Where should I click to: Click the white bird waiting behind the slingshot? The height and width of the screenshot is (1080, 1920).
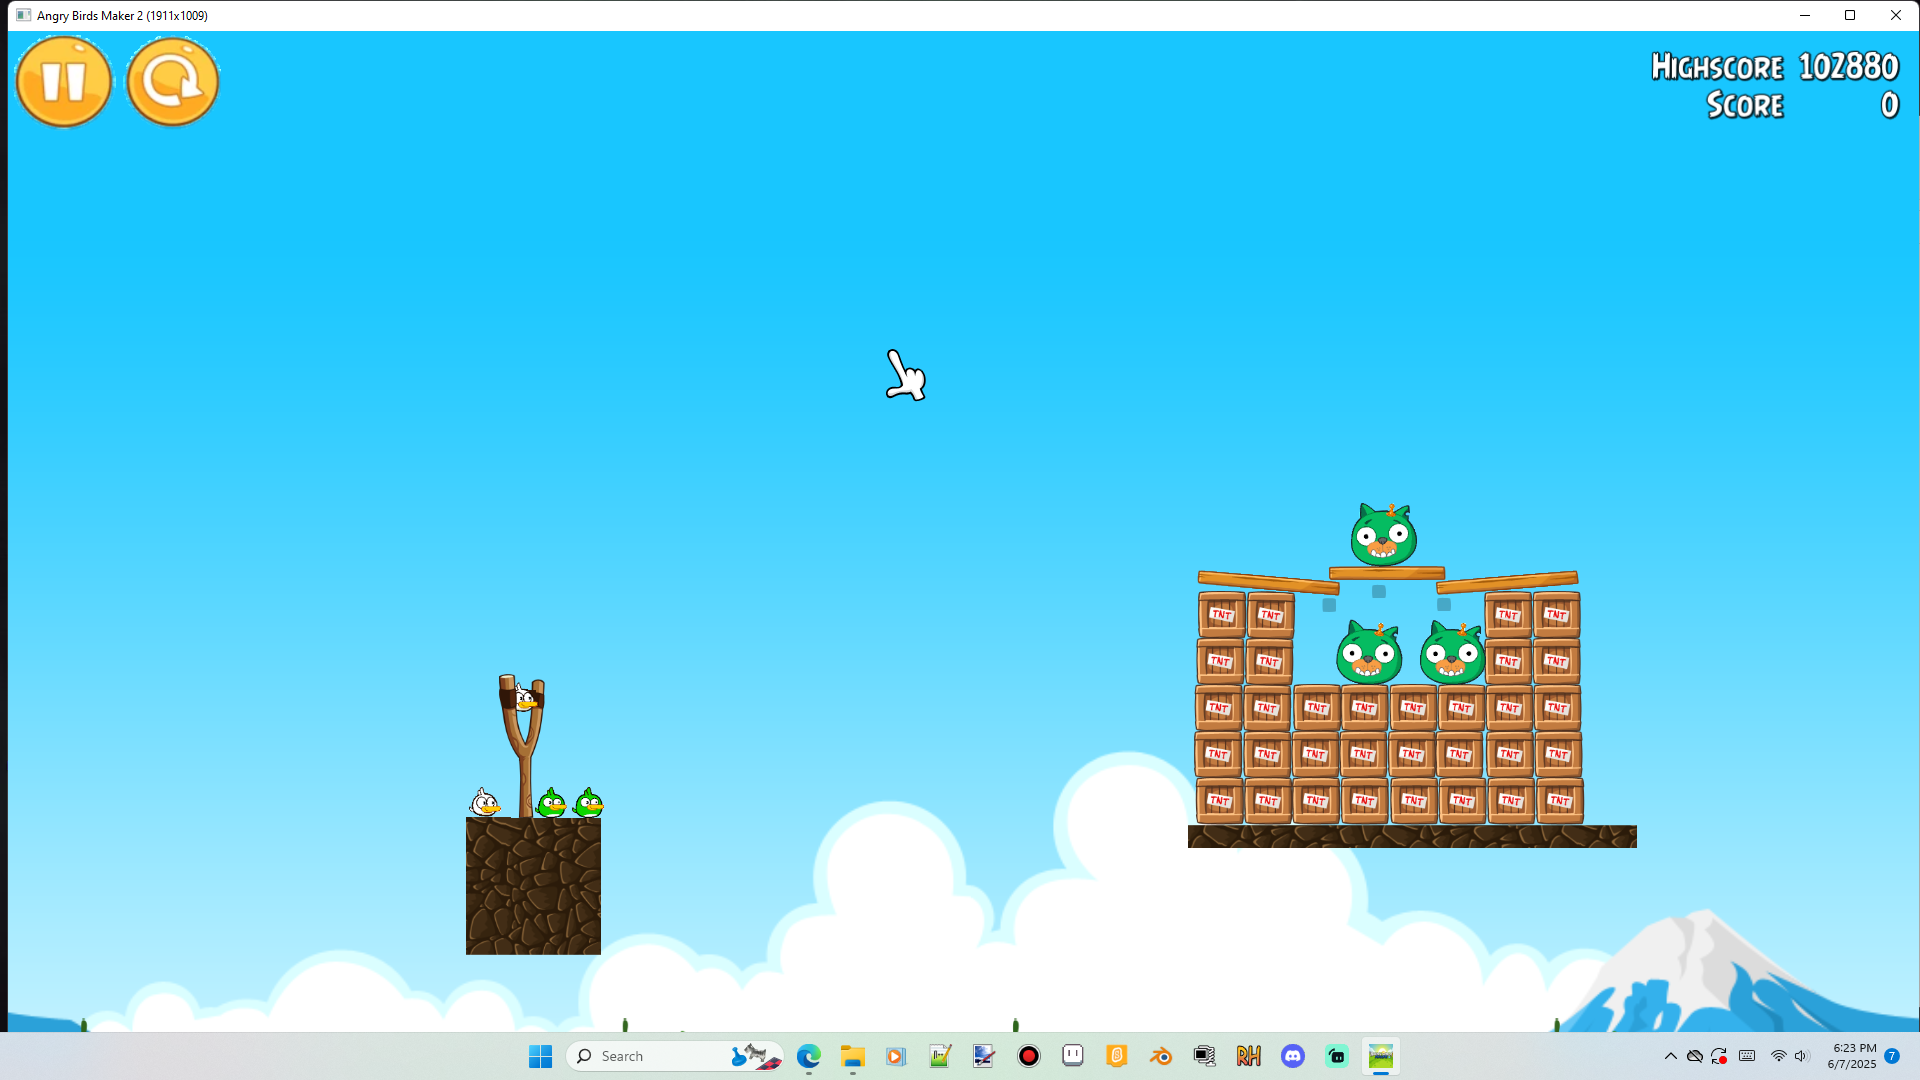click(484, 802)
